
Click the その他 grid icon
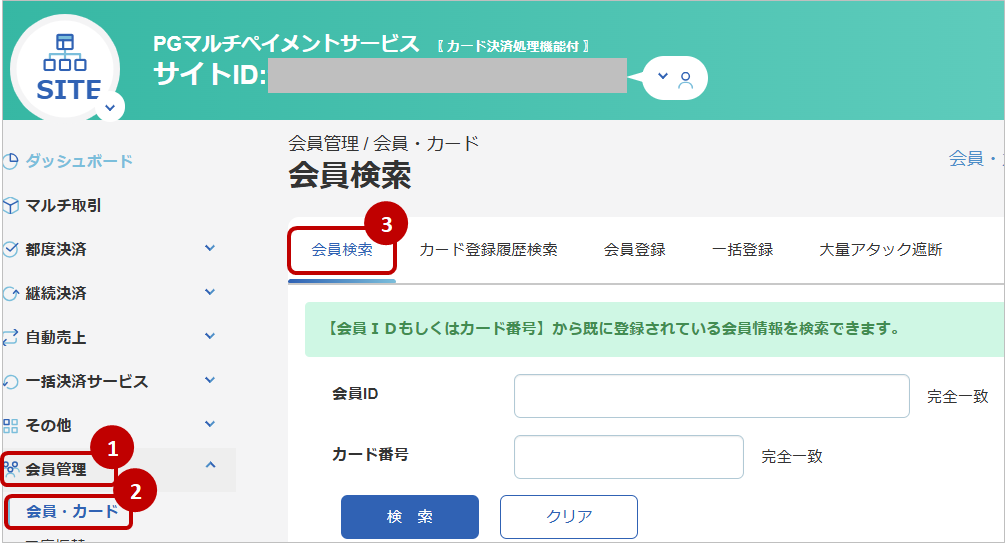(x=10, y=426)
